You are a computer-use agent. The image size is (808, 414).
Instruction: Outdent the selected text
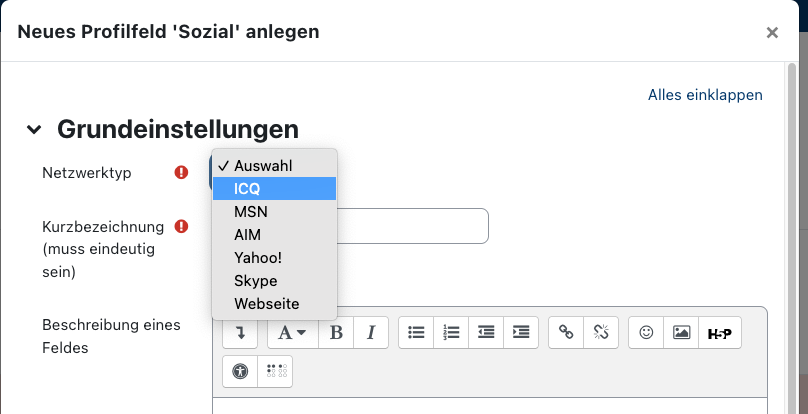(x=486, y=333)
